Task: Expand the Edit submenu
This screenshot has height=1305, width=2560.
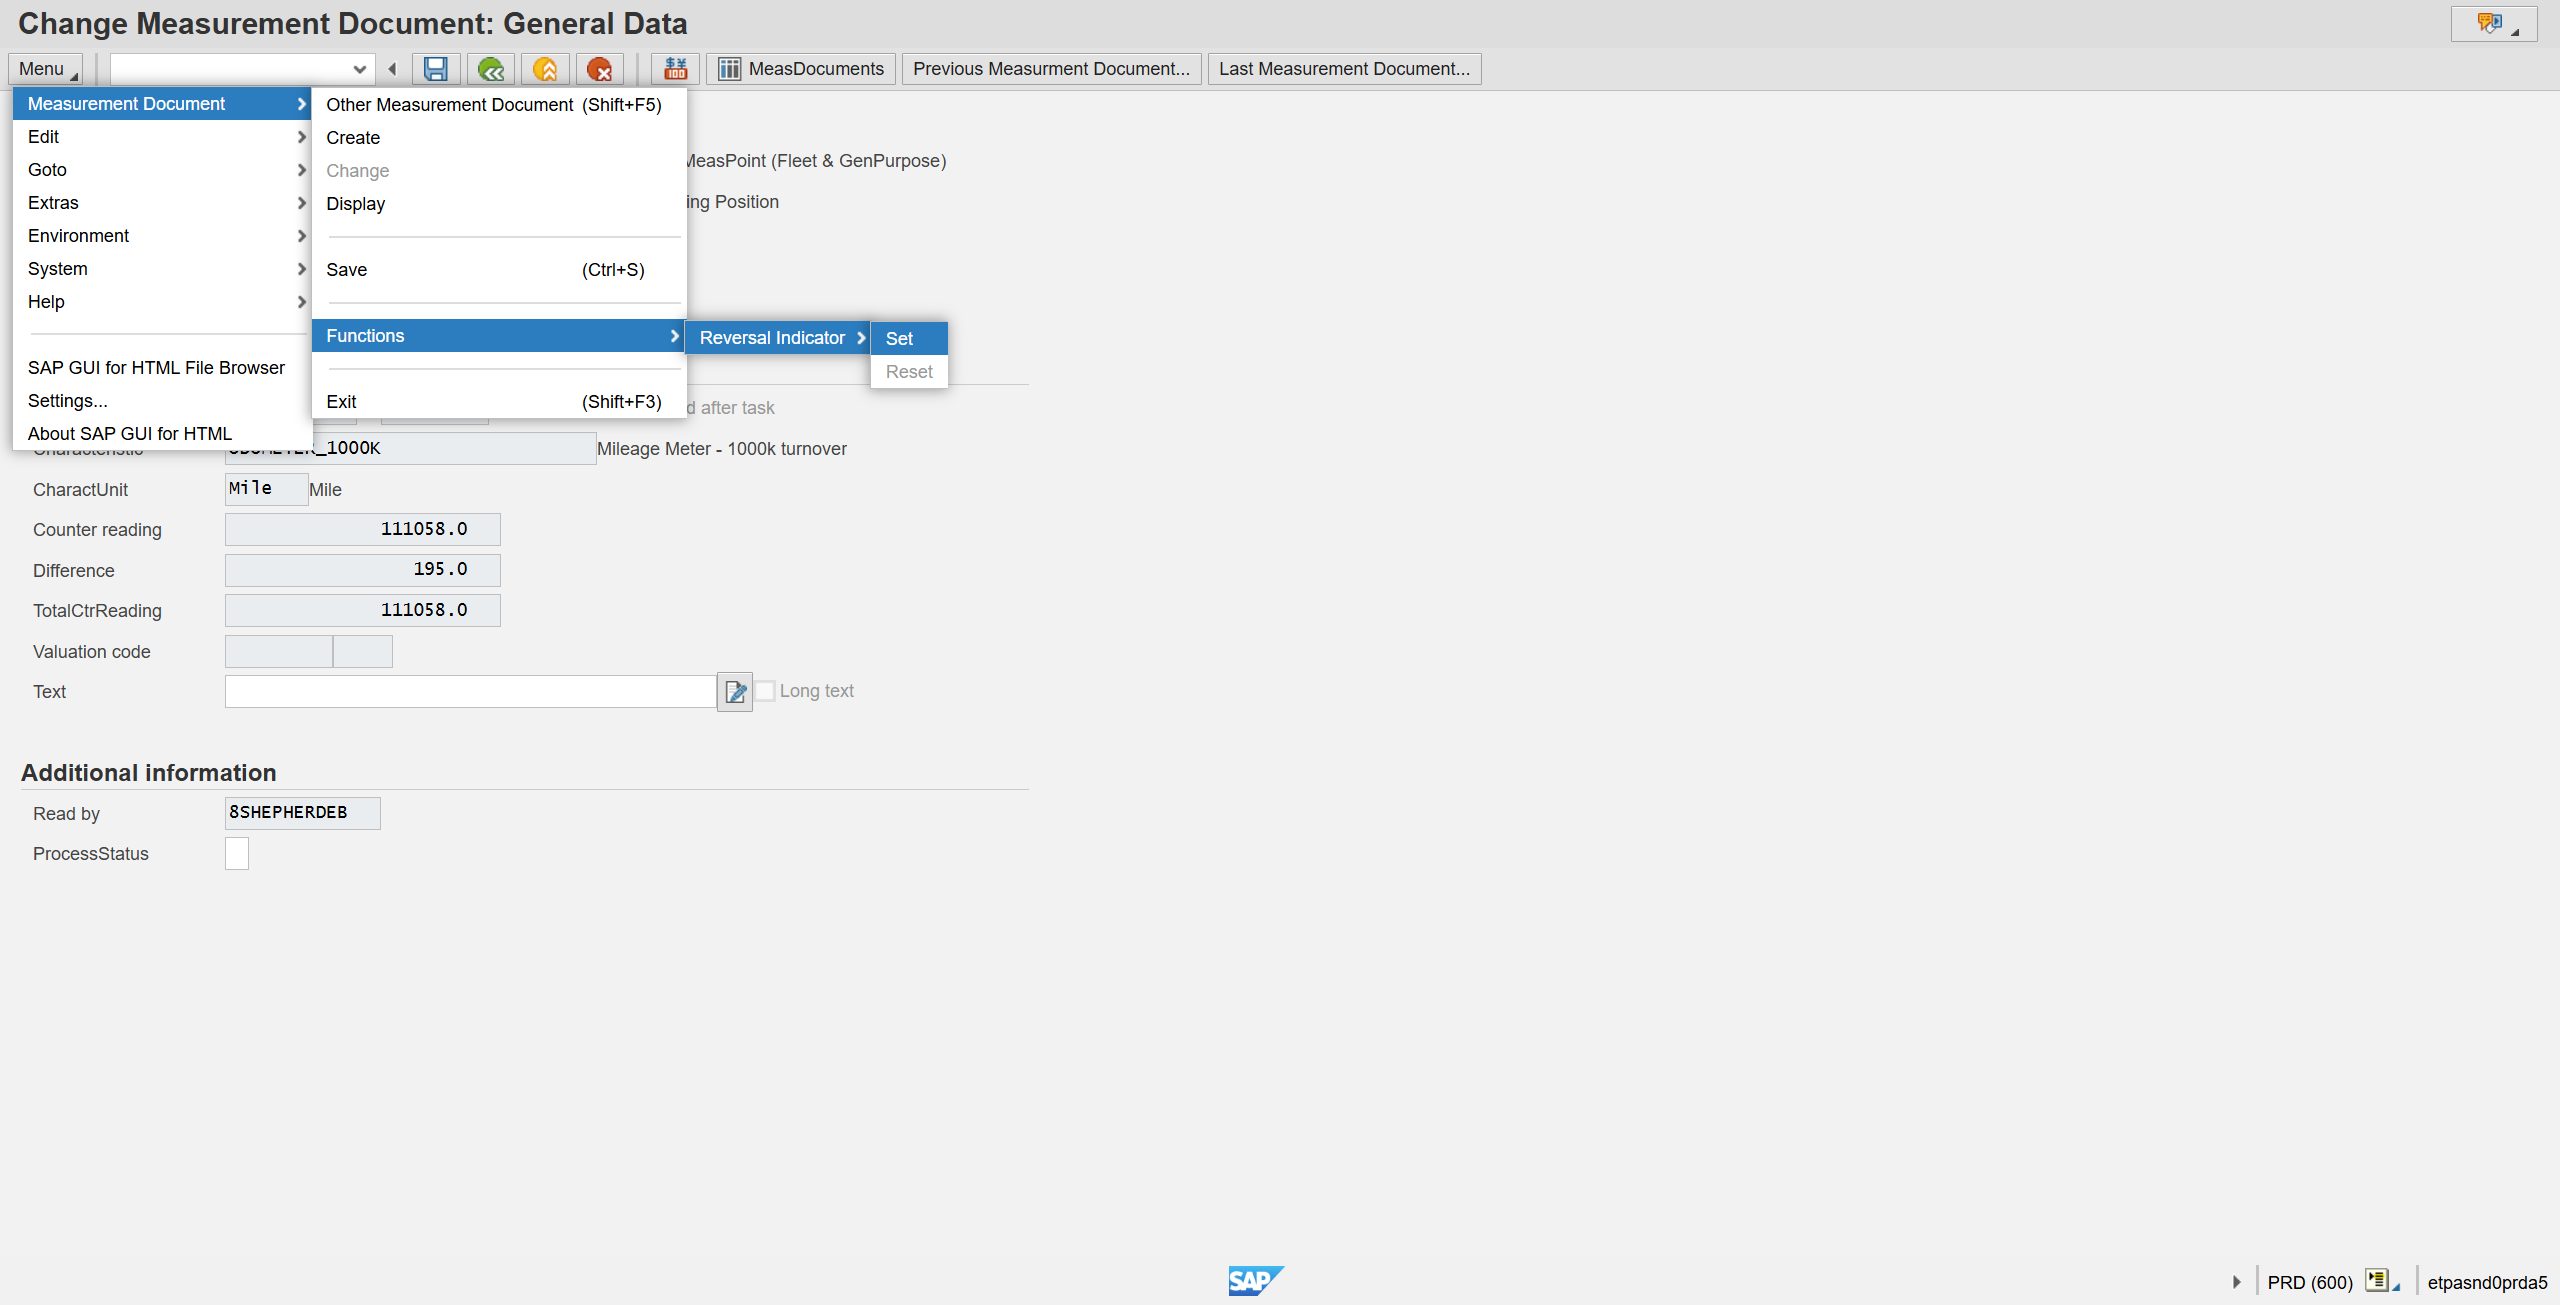Action: (163, 137)
